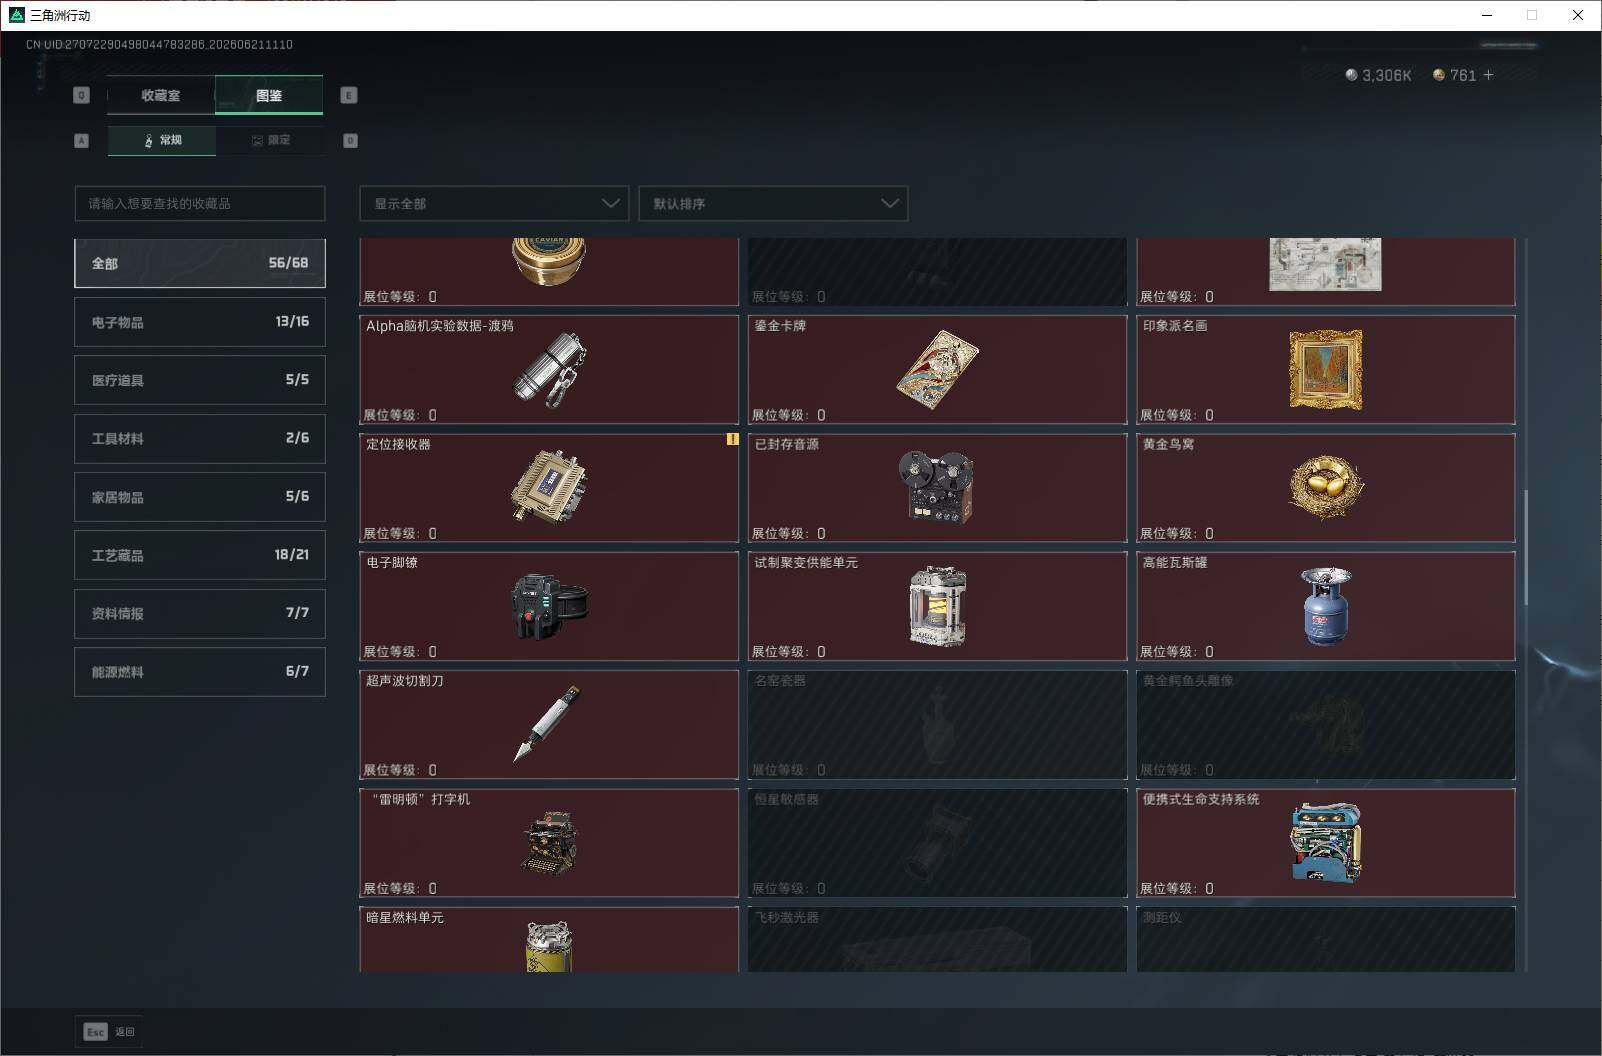
Task: Select the 便携式生命支持系统 icon
Action: tap(1325, 843)
